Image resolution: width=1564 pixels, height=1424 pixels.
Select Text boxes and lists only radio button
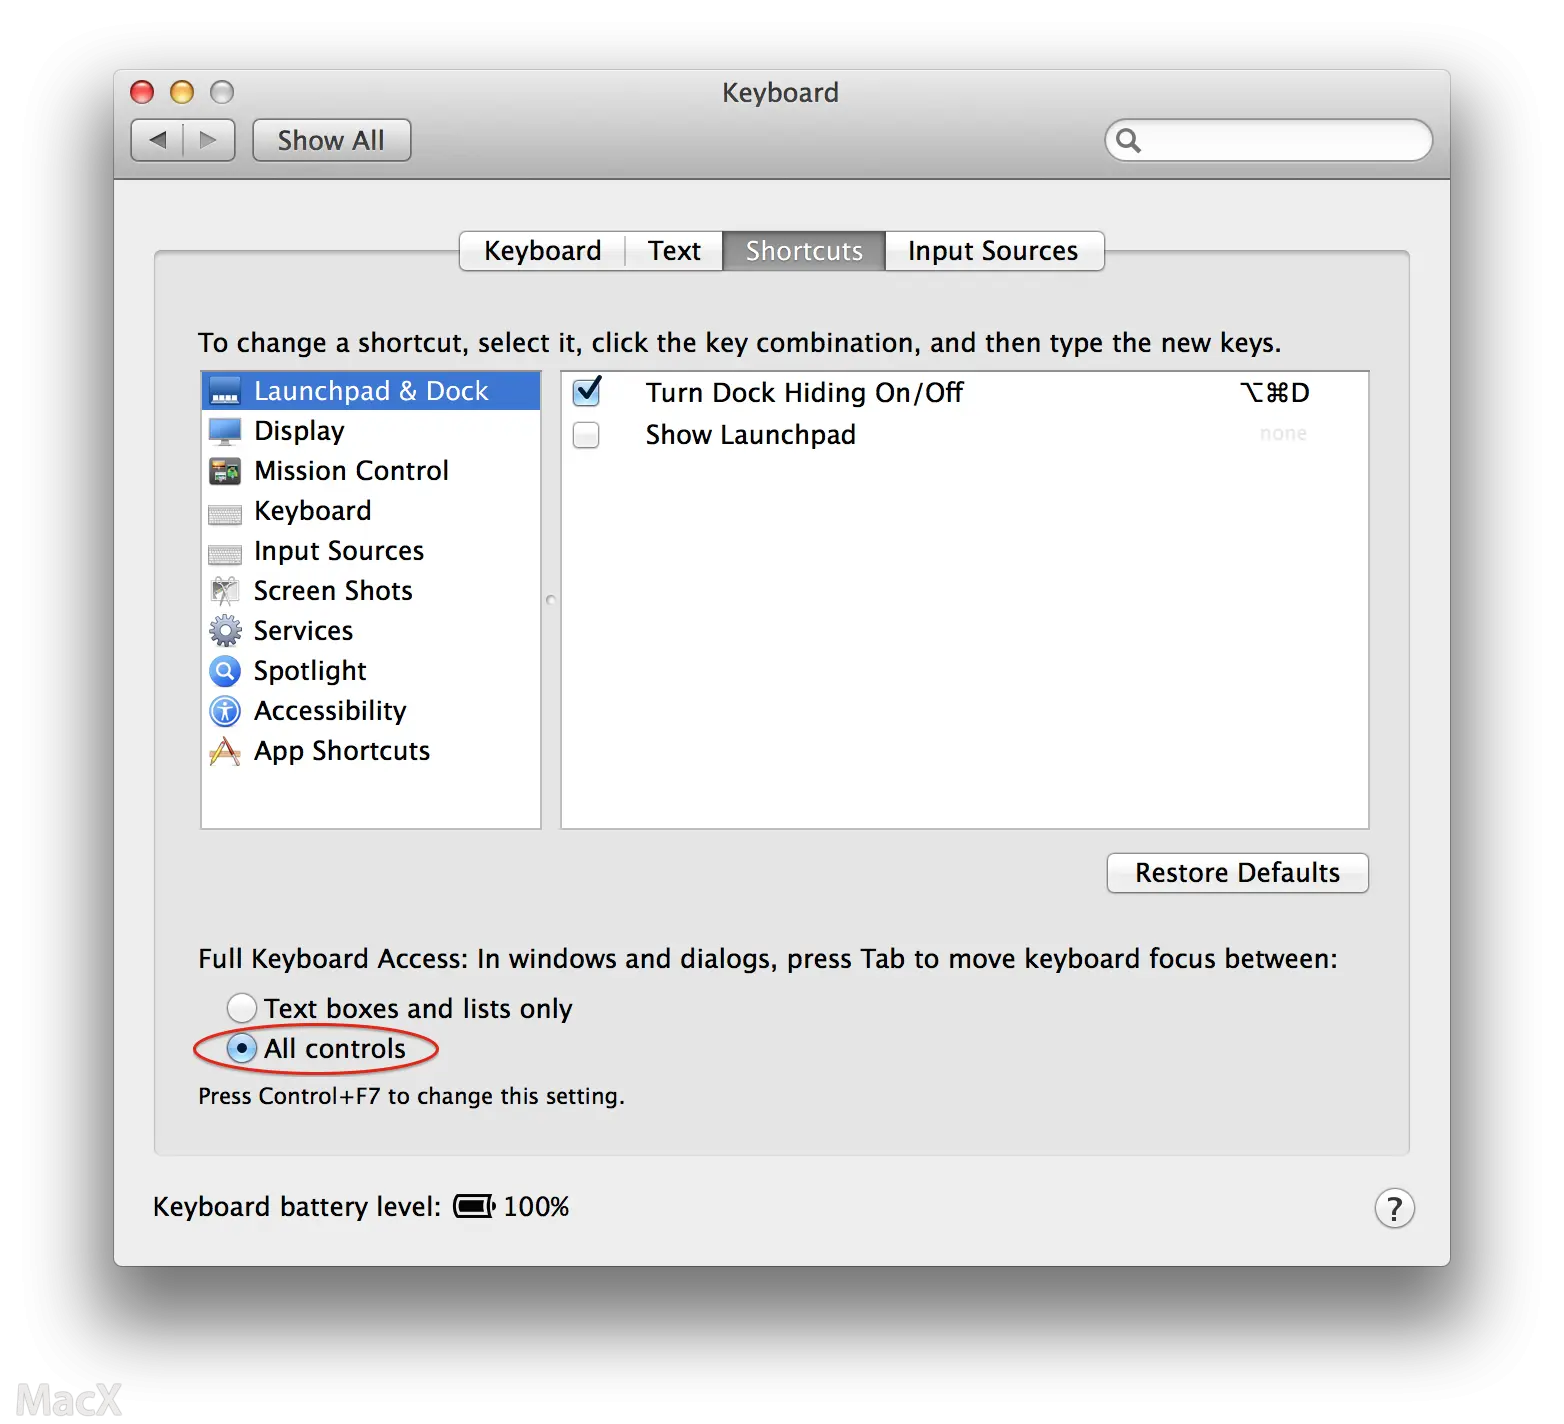(241, 1008)
